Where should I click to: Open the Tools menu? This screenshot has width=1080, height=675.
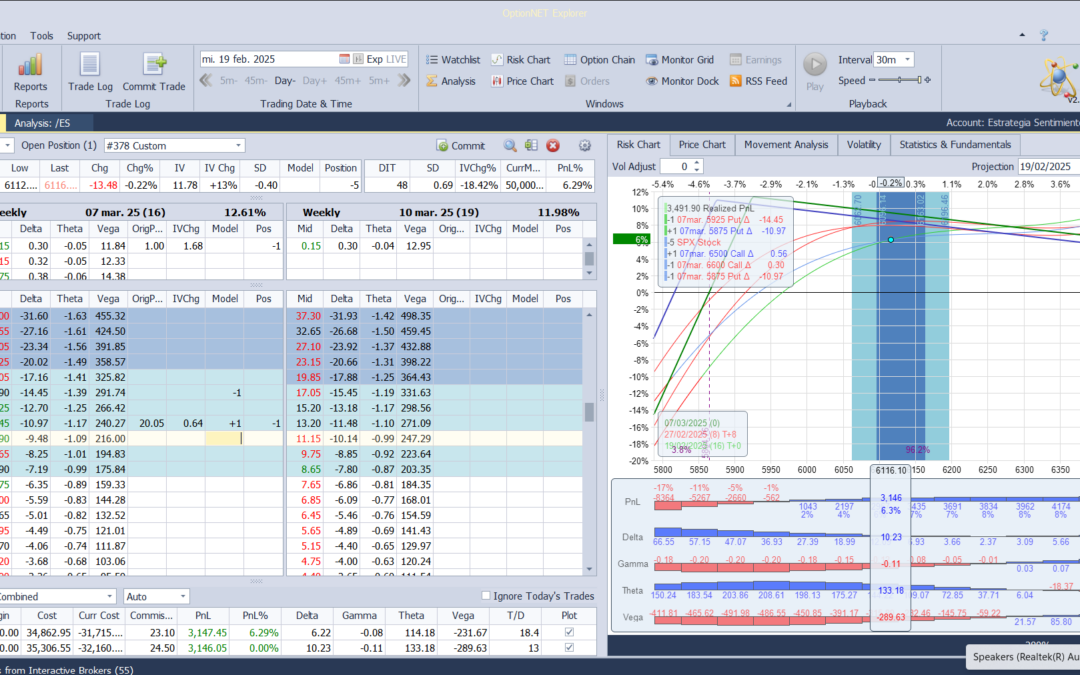[x=41, y=36]
